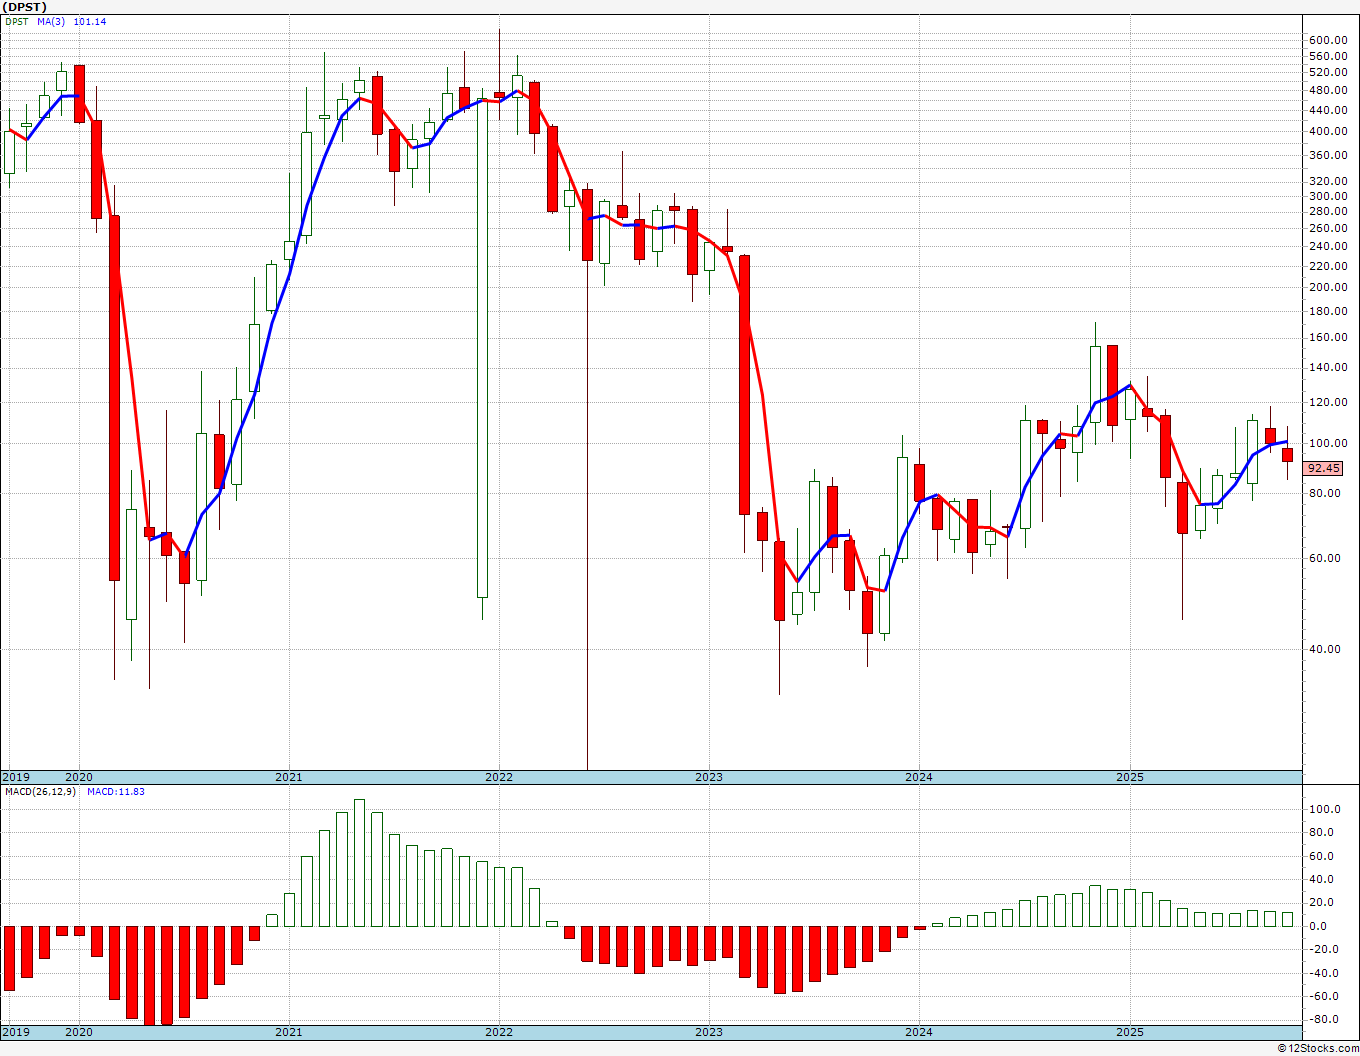
Task: Select the green DPST legend label
Action: pos(16,21)
